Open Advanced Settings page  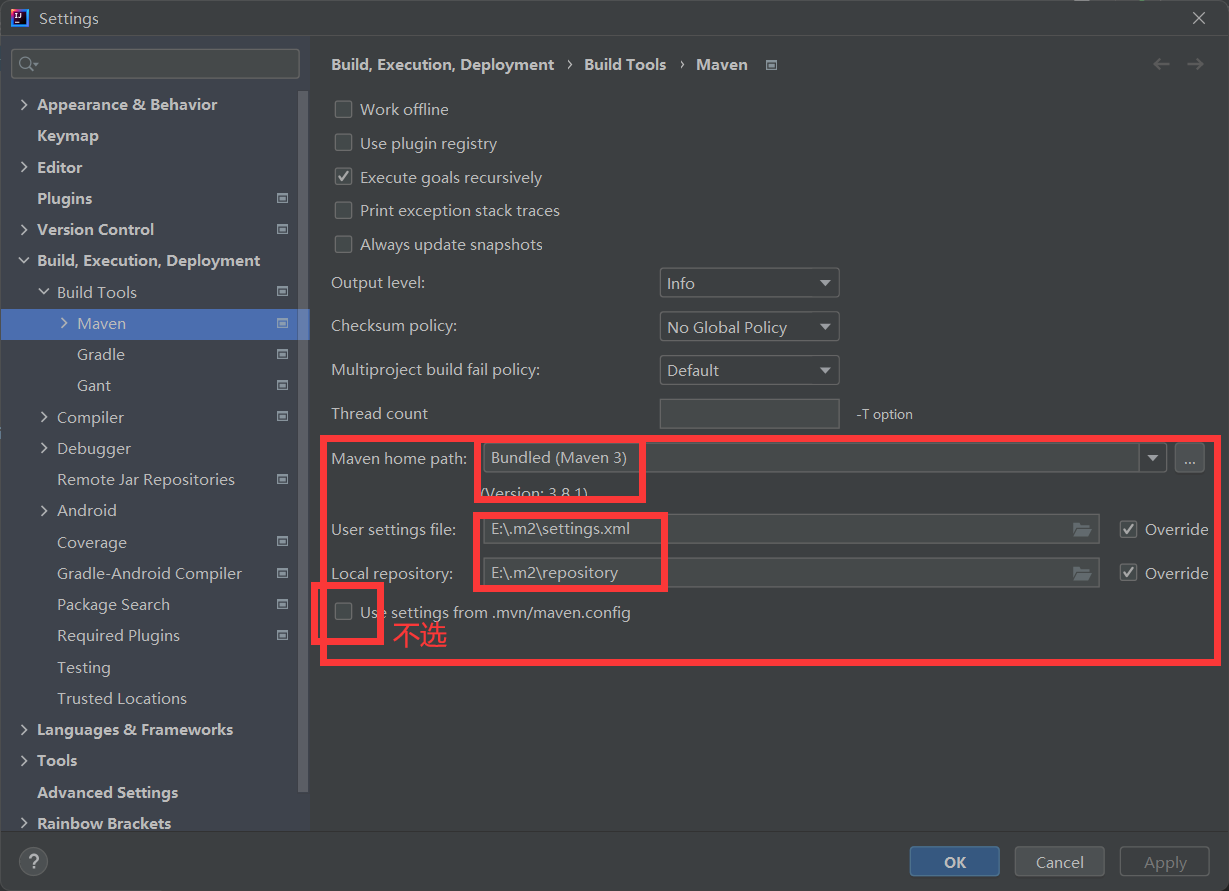[108, 792]
